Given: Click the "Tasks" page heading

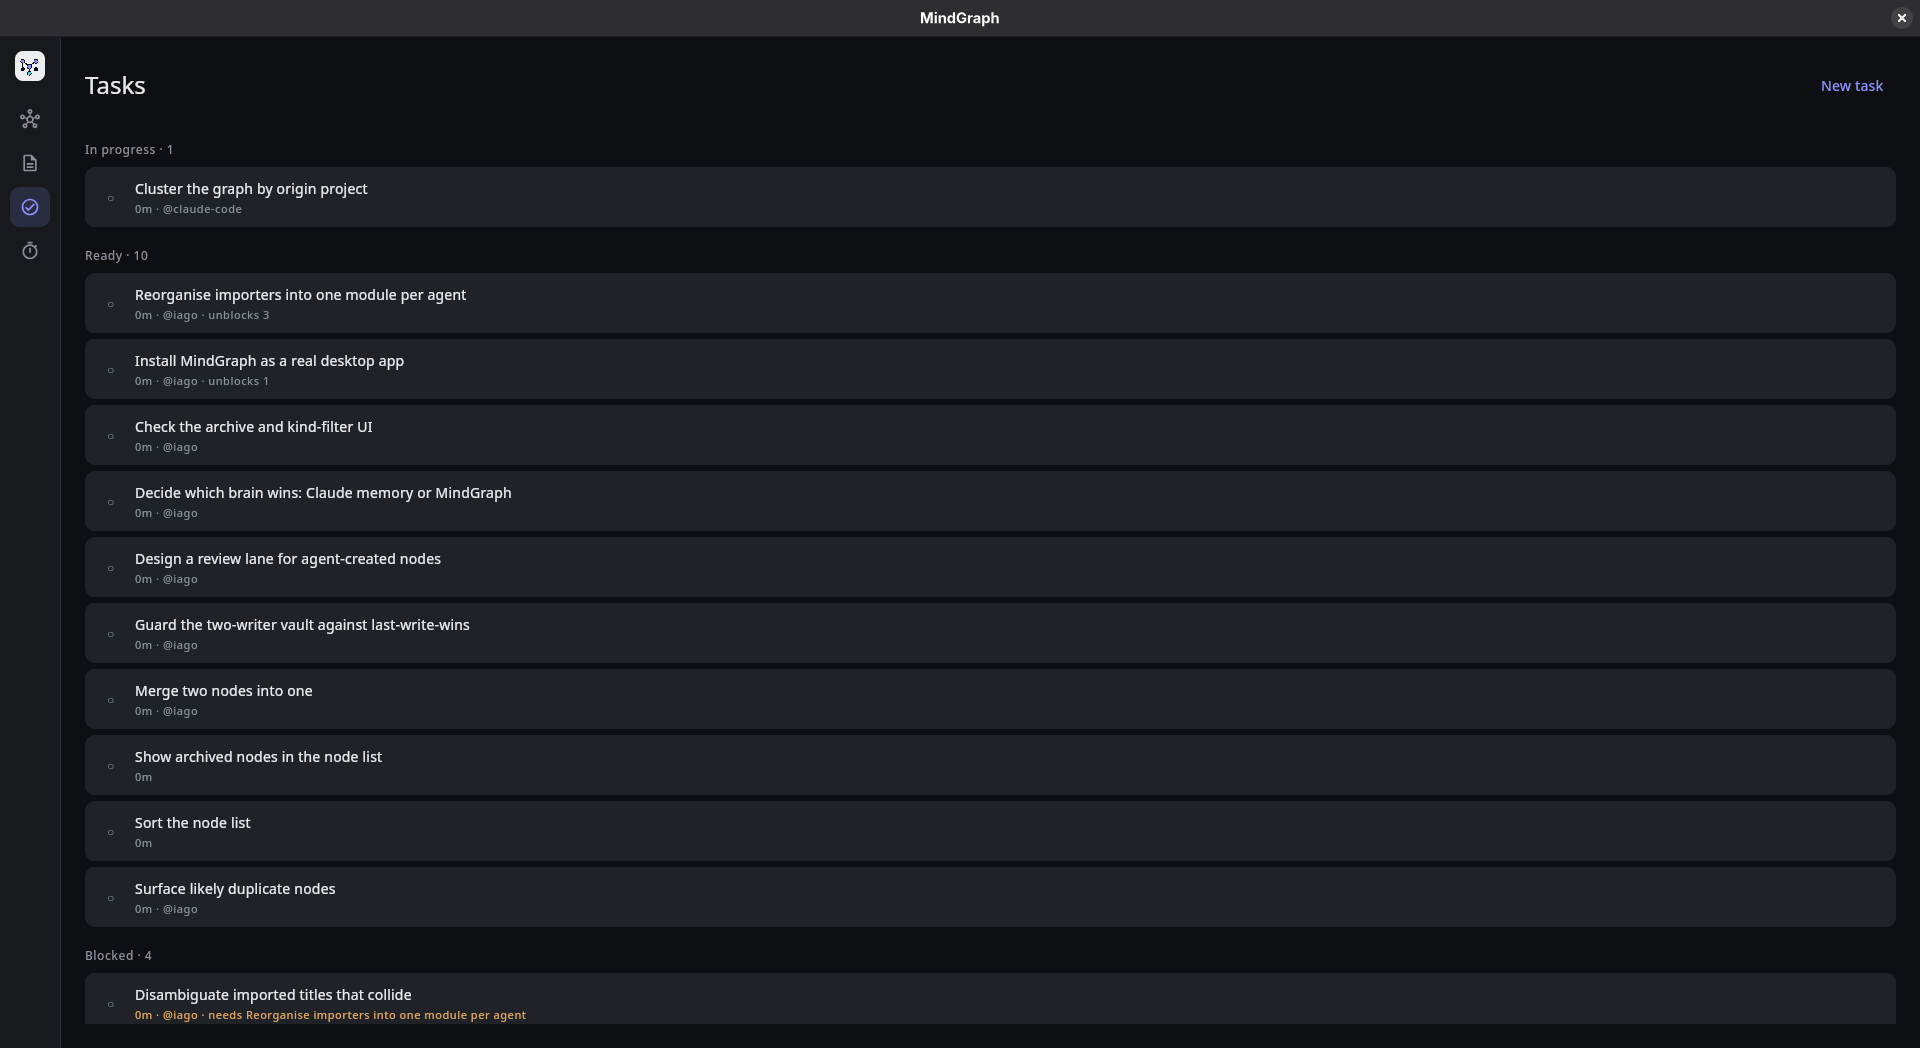Looking at the screenshot, I should click(115, 86).
